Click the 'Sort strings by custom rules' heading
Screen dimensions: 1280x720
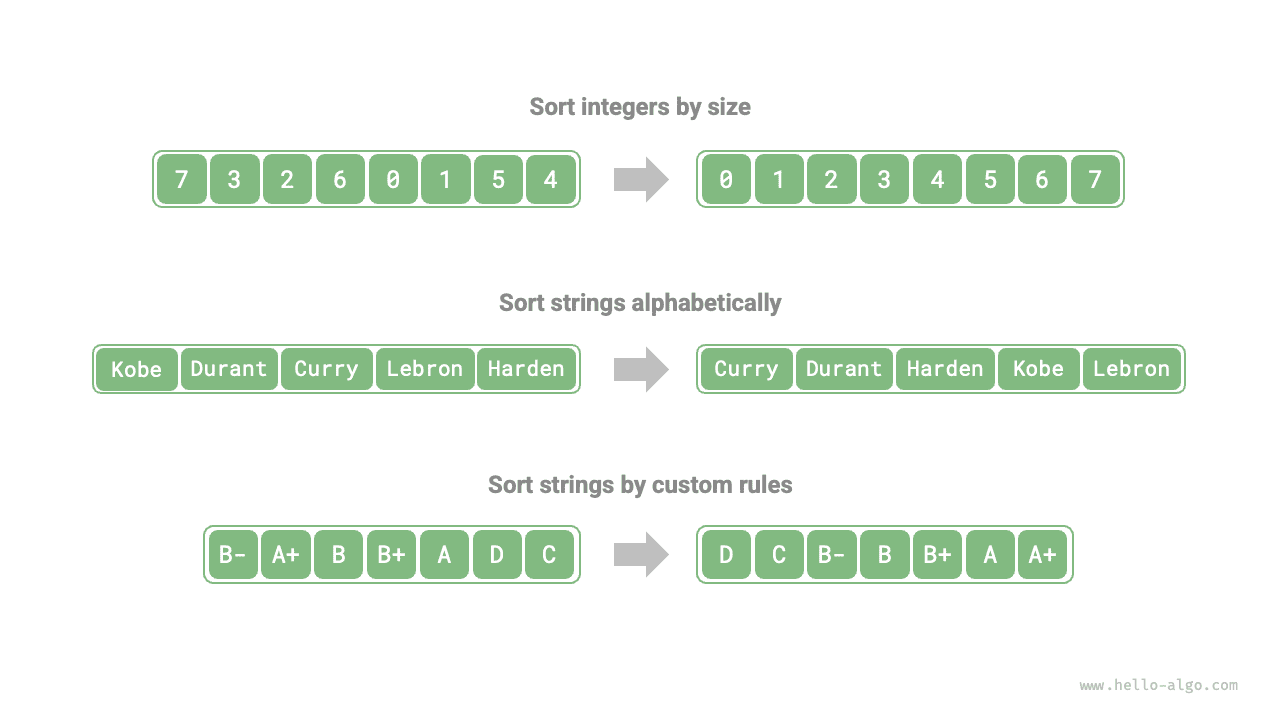click(640, 485)
